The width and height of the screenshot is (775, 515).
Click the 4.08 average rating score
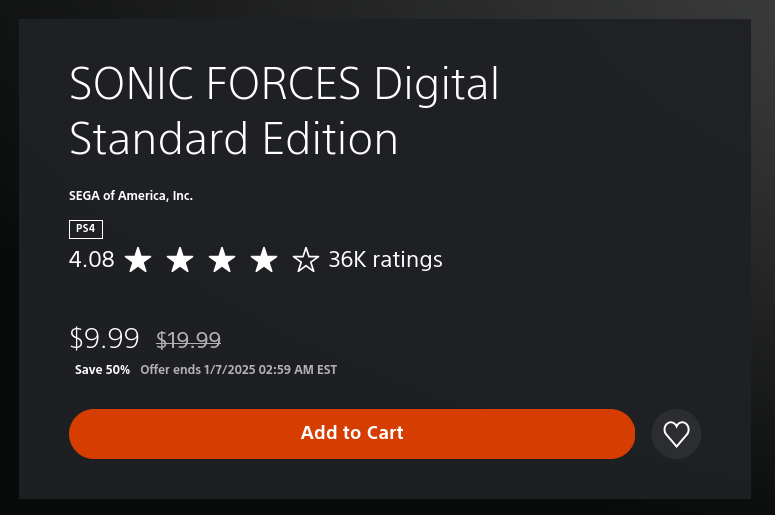pyautogui.click(x=91, y=261)
